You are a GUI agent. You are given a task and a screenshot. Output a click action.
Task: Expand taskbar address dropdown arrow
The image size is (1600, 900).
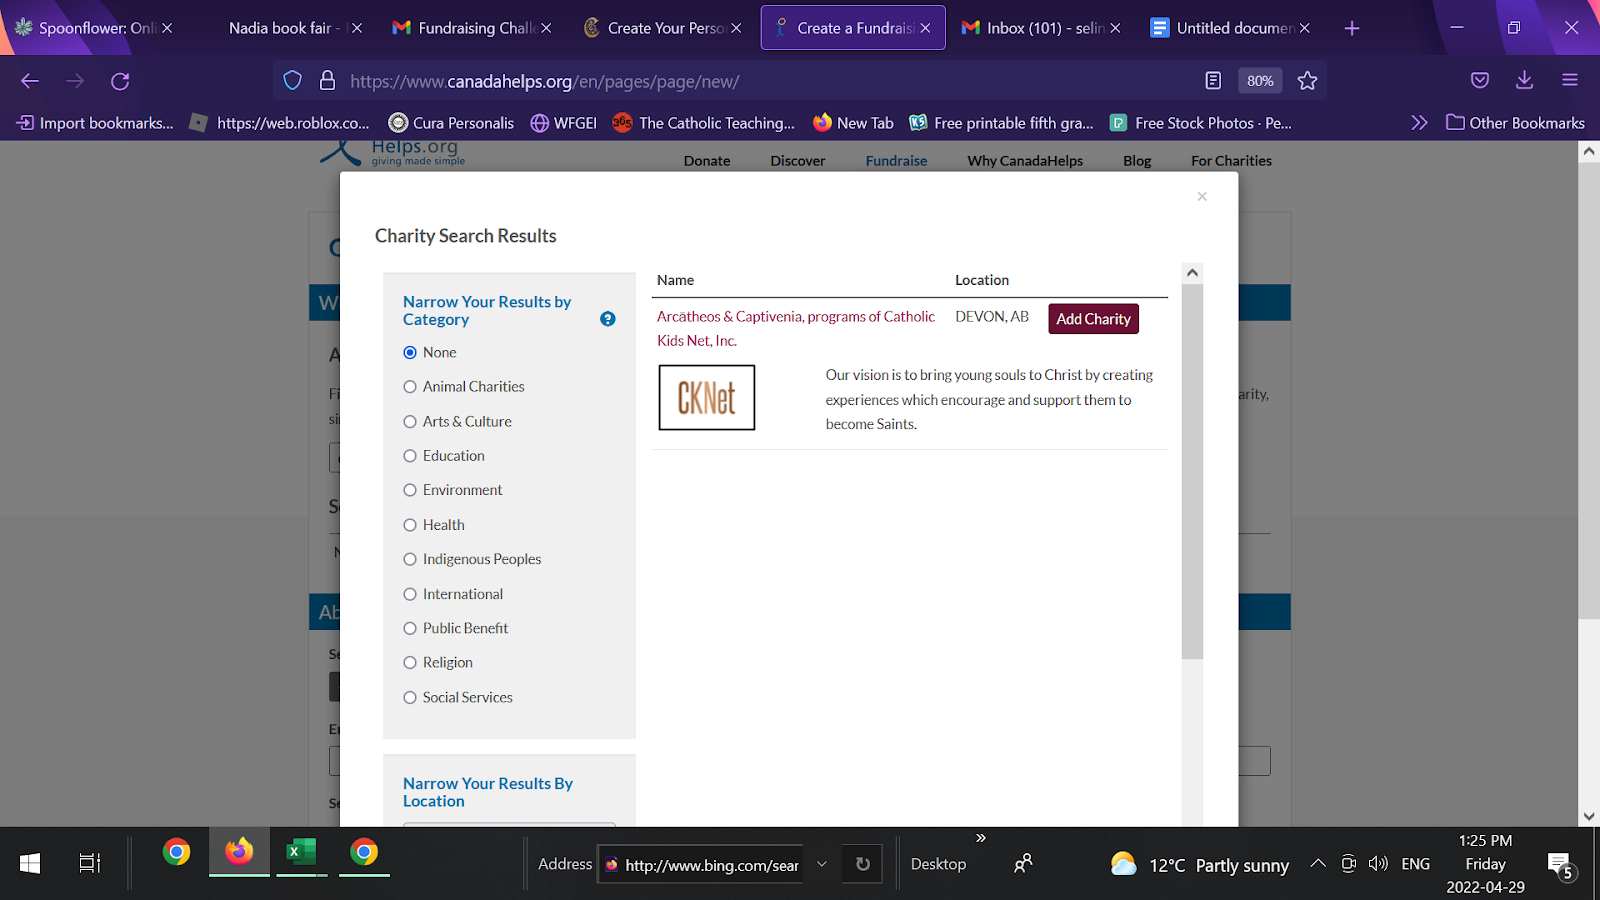tap(821, 864)
